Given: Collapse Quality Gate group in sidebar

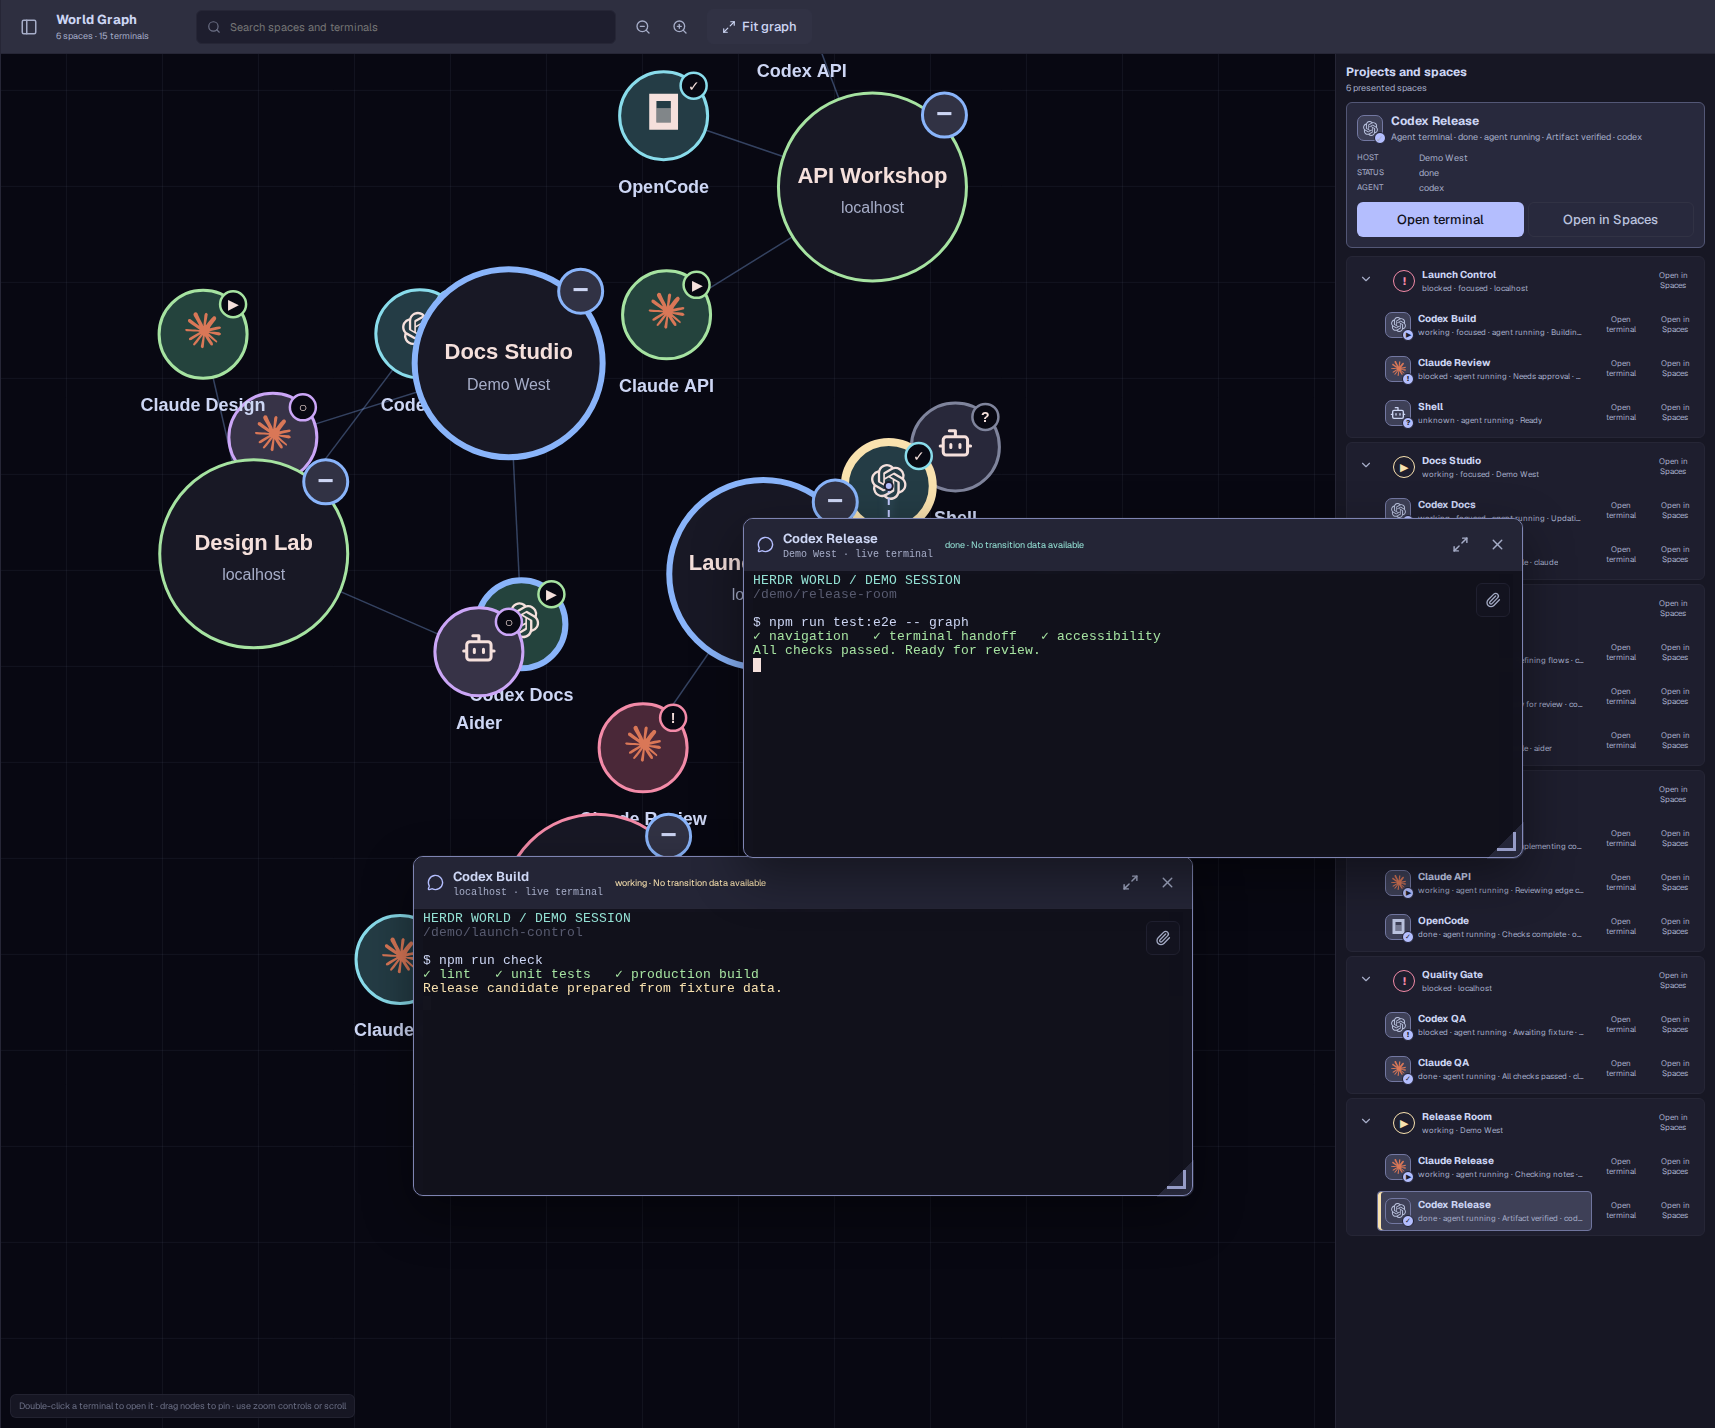Looking at the screenshot, I should (x=1366, y=979).
